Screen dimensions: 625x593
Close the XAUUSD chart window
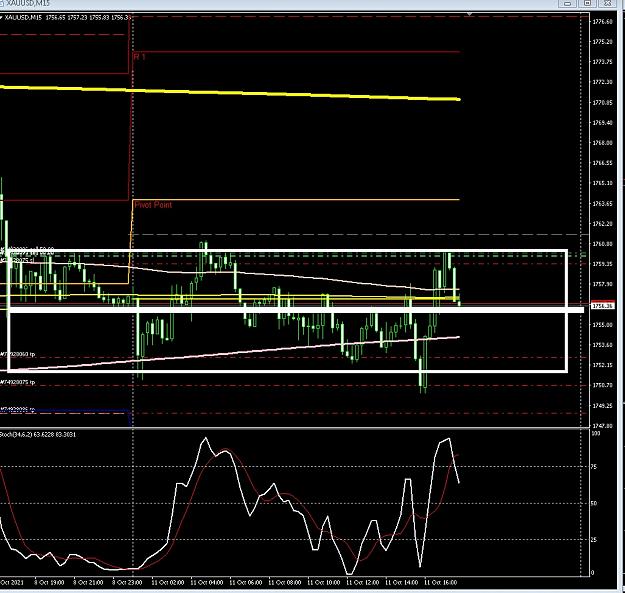pos(607,3)
